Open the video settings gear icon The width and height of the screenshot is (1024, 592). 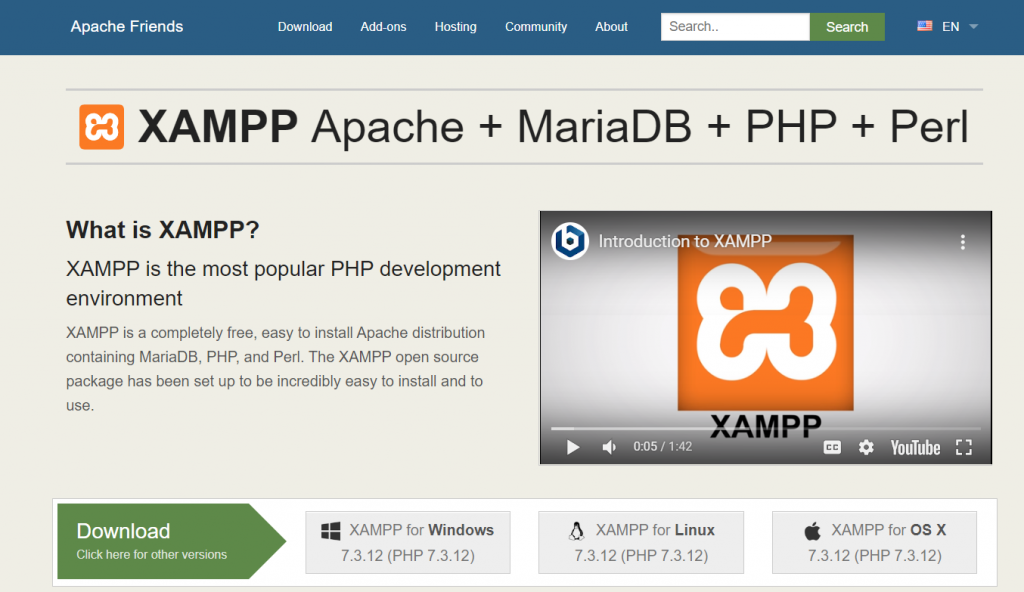point(866,447)
